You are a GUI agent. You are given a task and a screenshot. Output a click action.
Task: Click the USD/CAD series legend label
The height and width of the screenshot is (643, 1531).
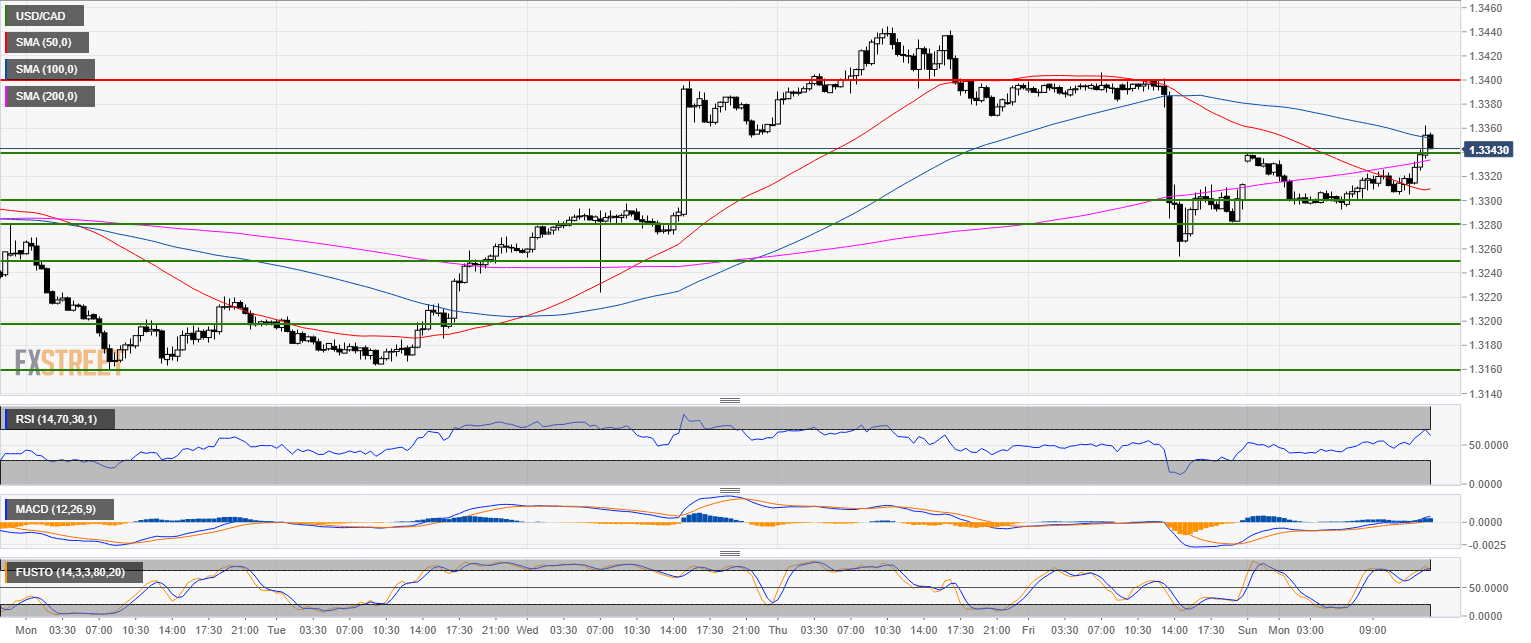tap(45, 16)
